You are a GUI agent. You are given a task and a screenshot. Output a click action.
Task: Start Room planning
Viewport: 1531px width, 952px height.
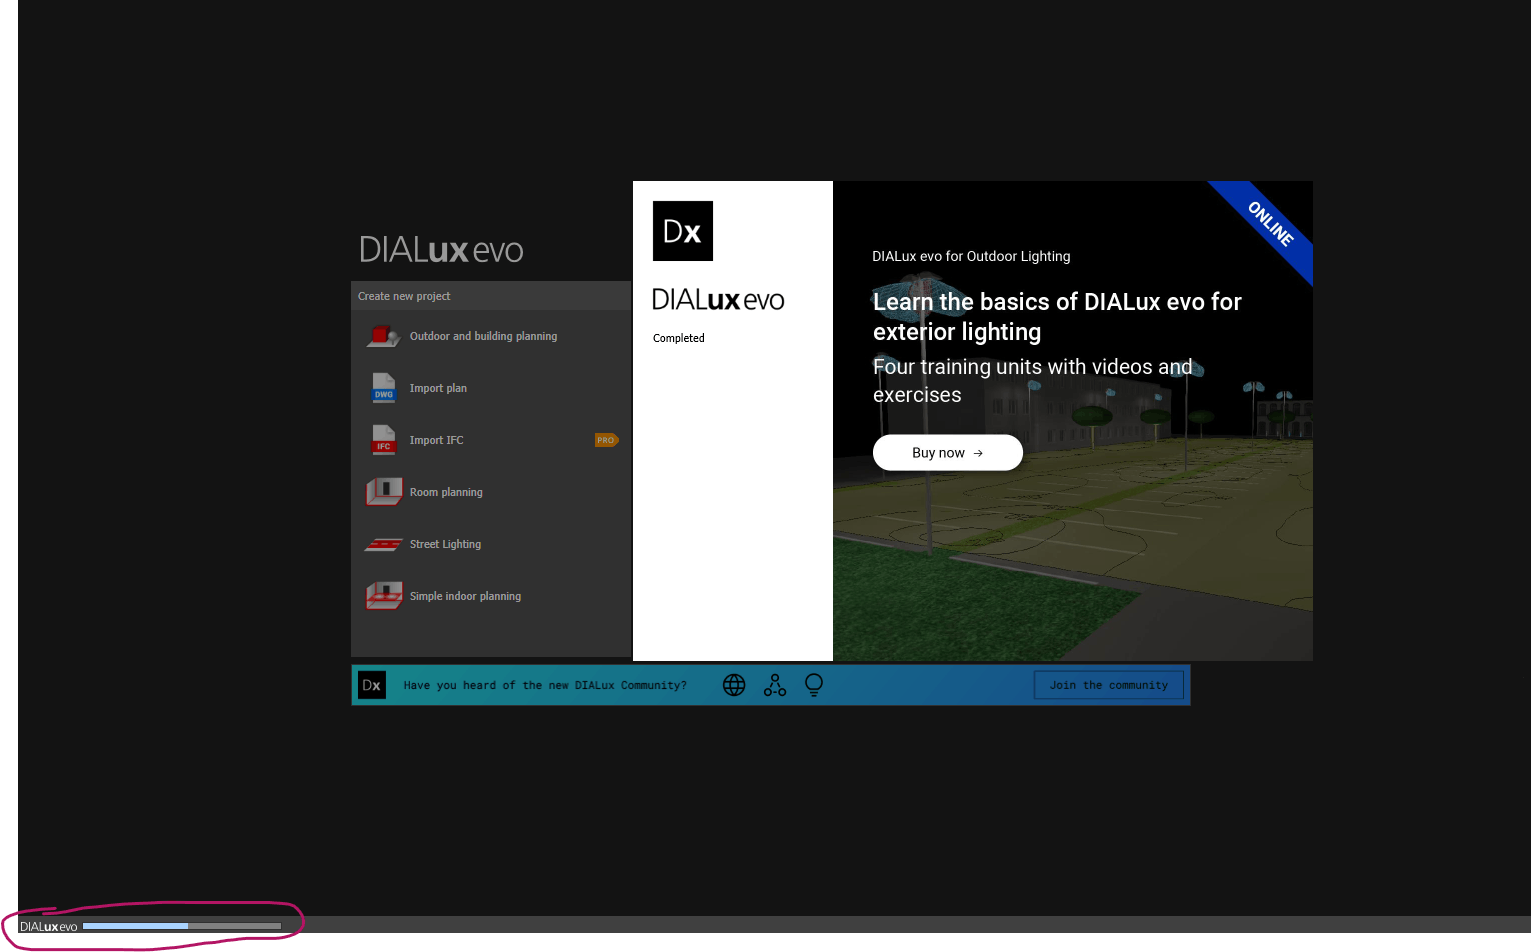[446, 491]
